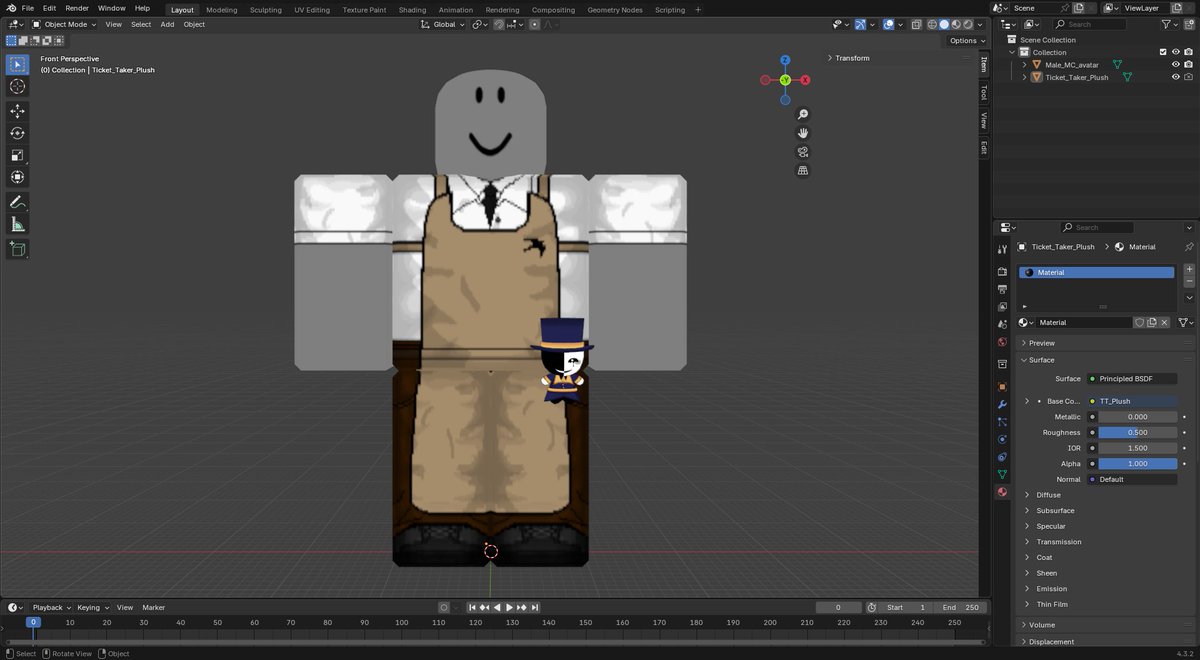Click the pan view hand icon
The height and width of the screenshot is (660, 1200).
click(x=803, y=133)
